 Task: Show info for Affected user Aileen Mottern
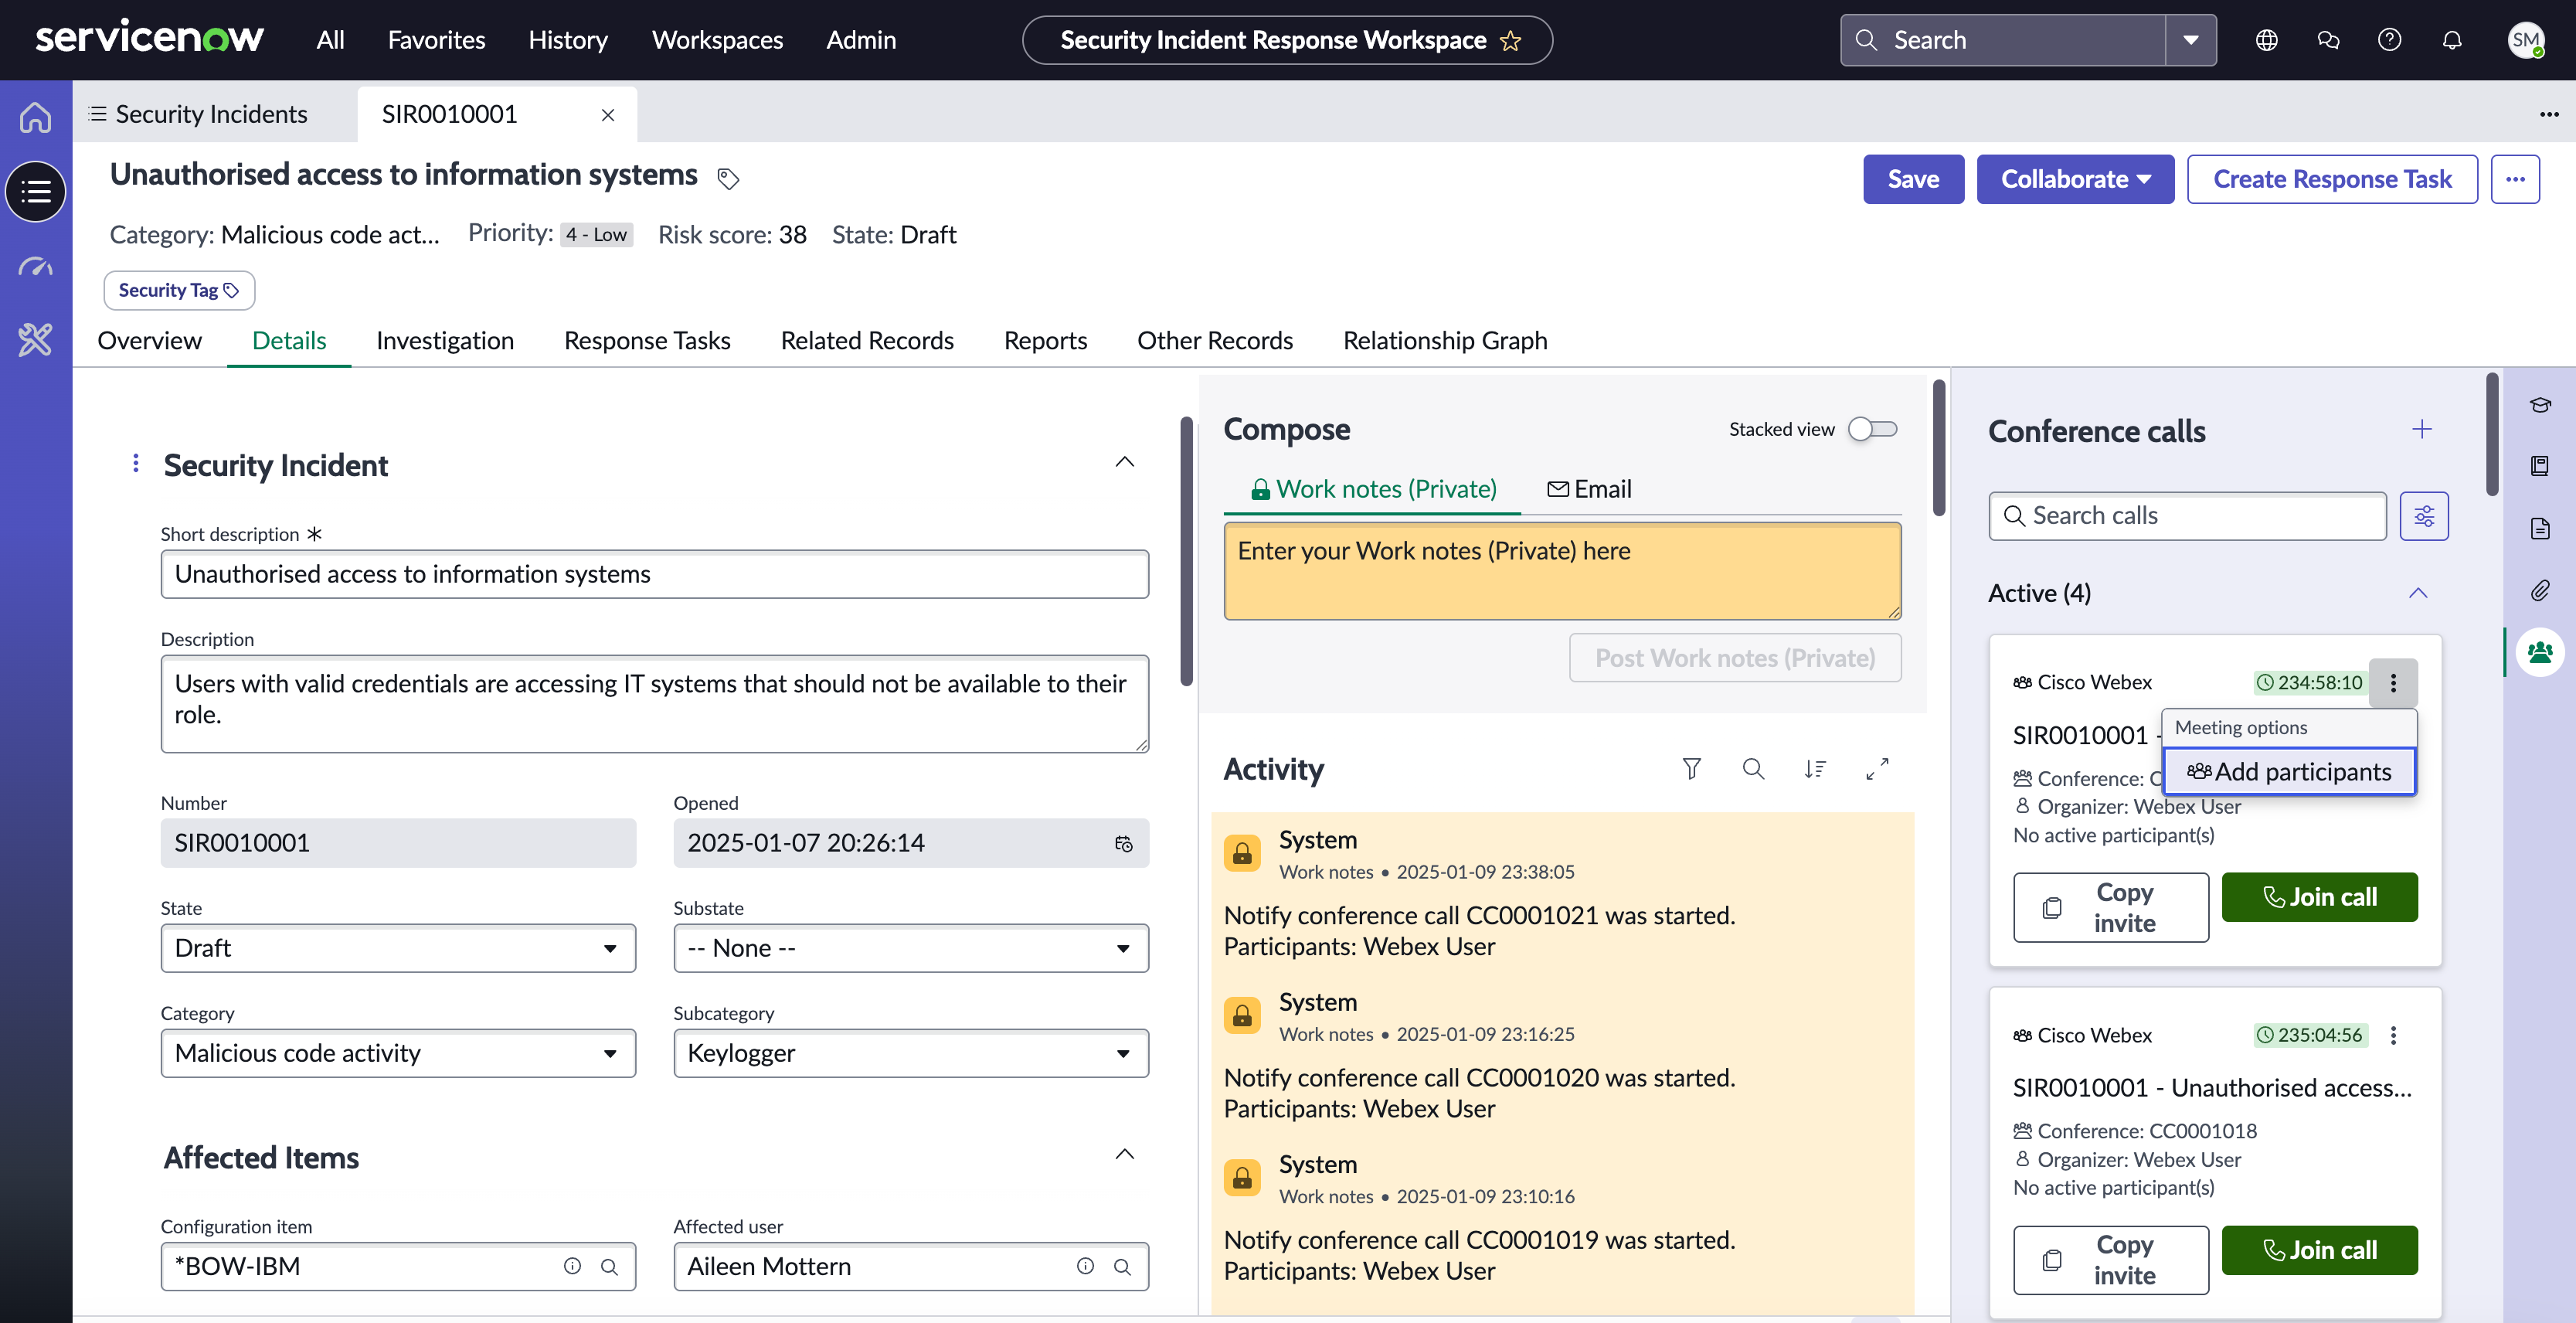(x=1085, y=1266)
